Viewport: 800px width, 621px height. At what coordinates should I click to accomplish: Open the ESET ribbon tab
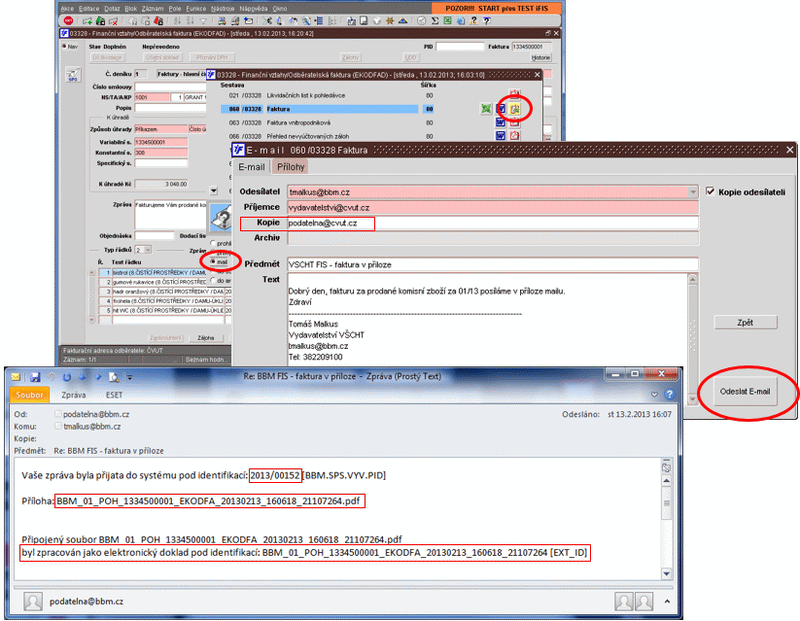point(114,394)
